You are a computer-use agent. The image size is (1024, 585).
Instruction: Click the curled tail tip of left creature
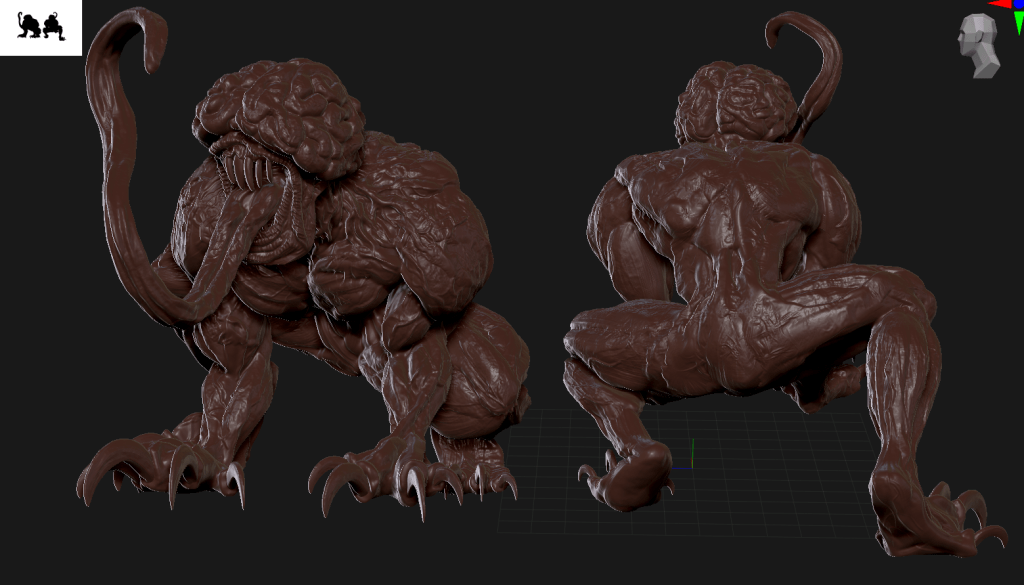point(150,45)
